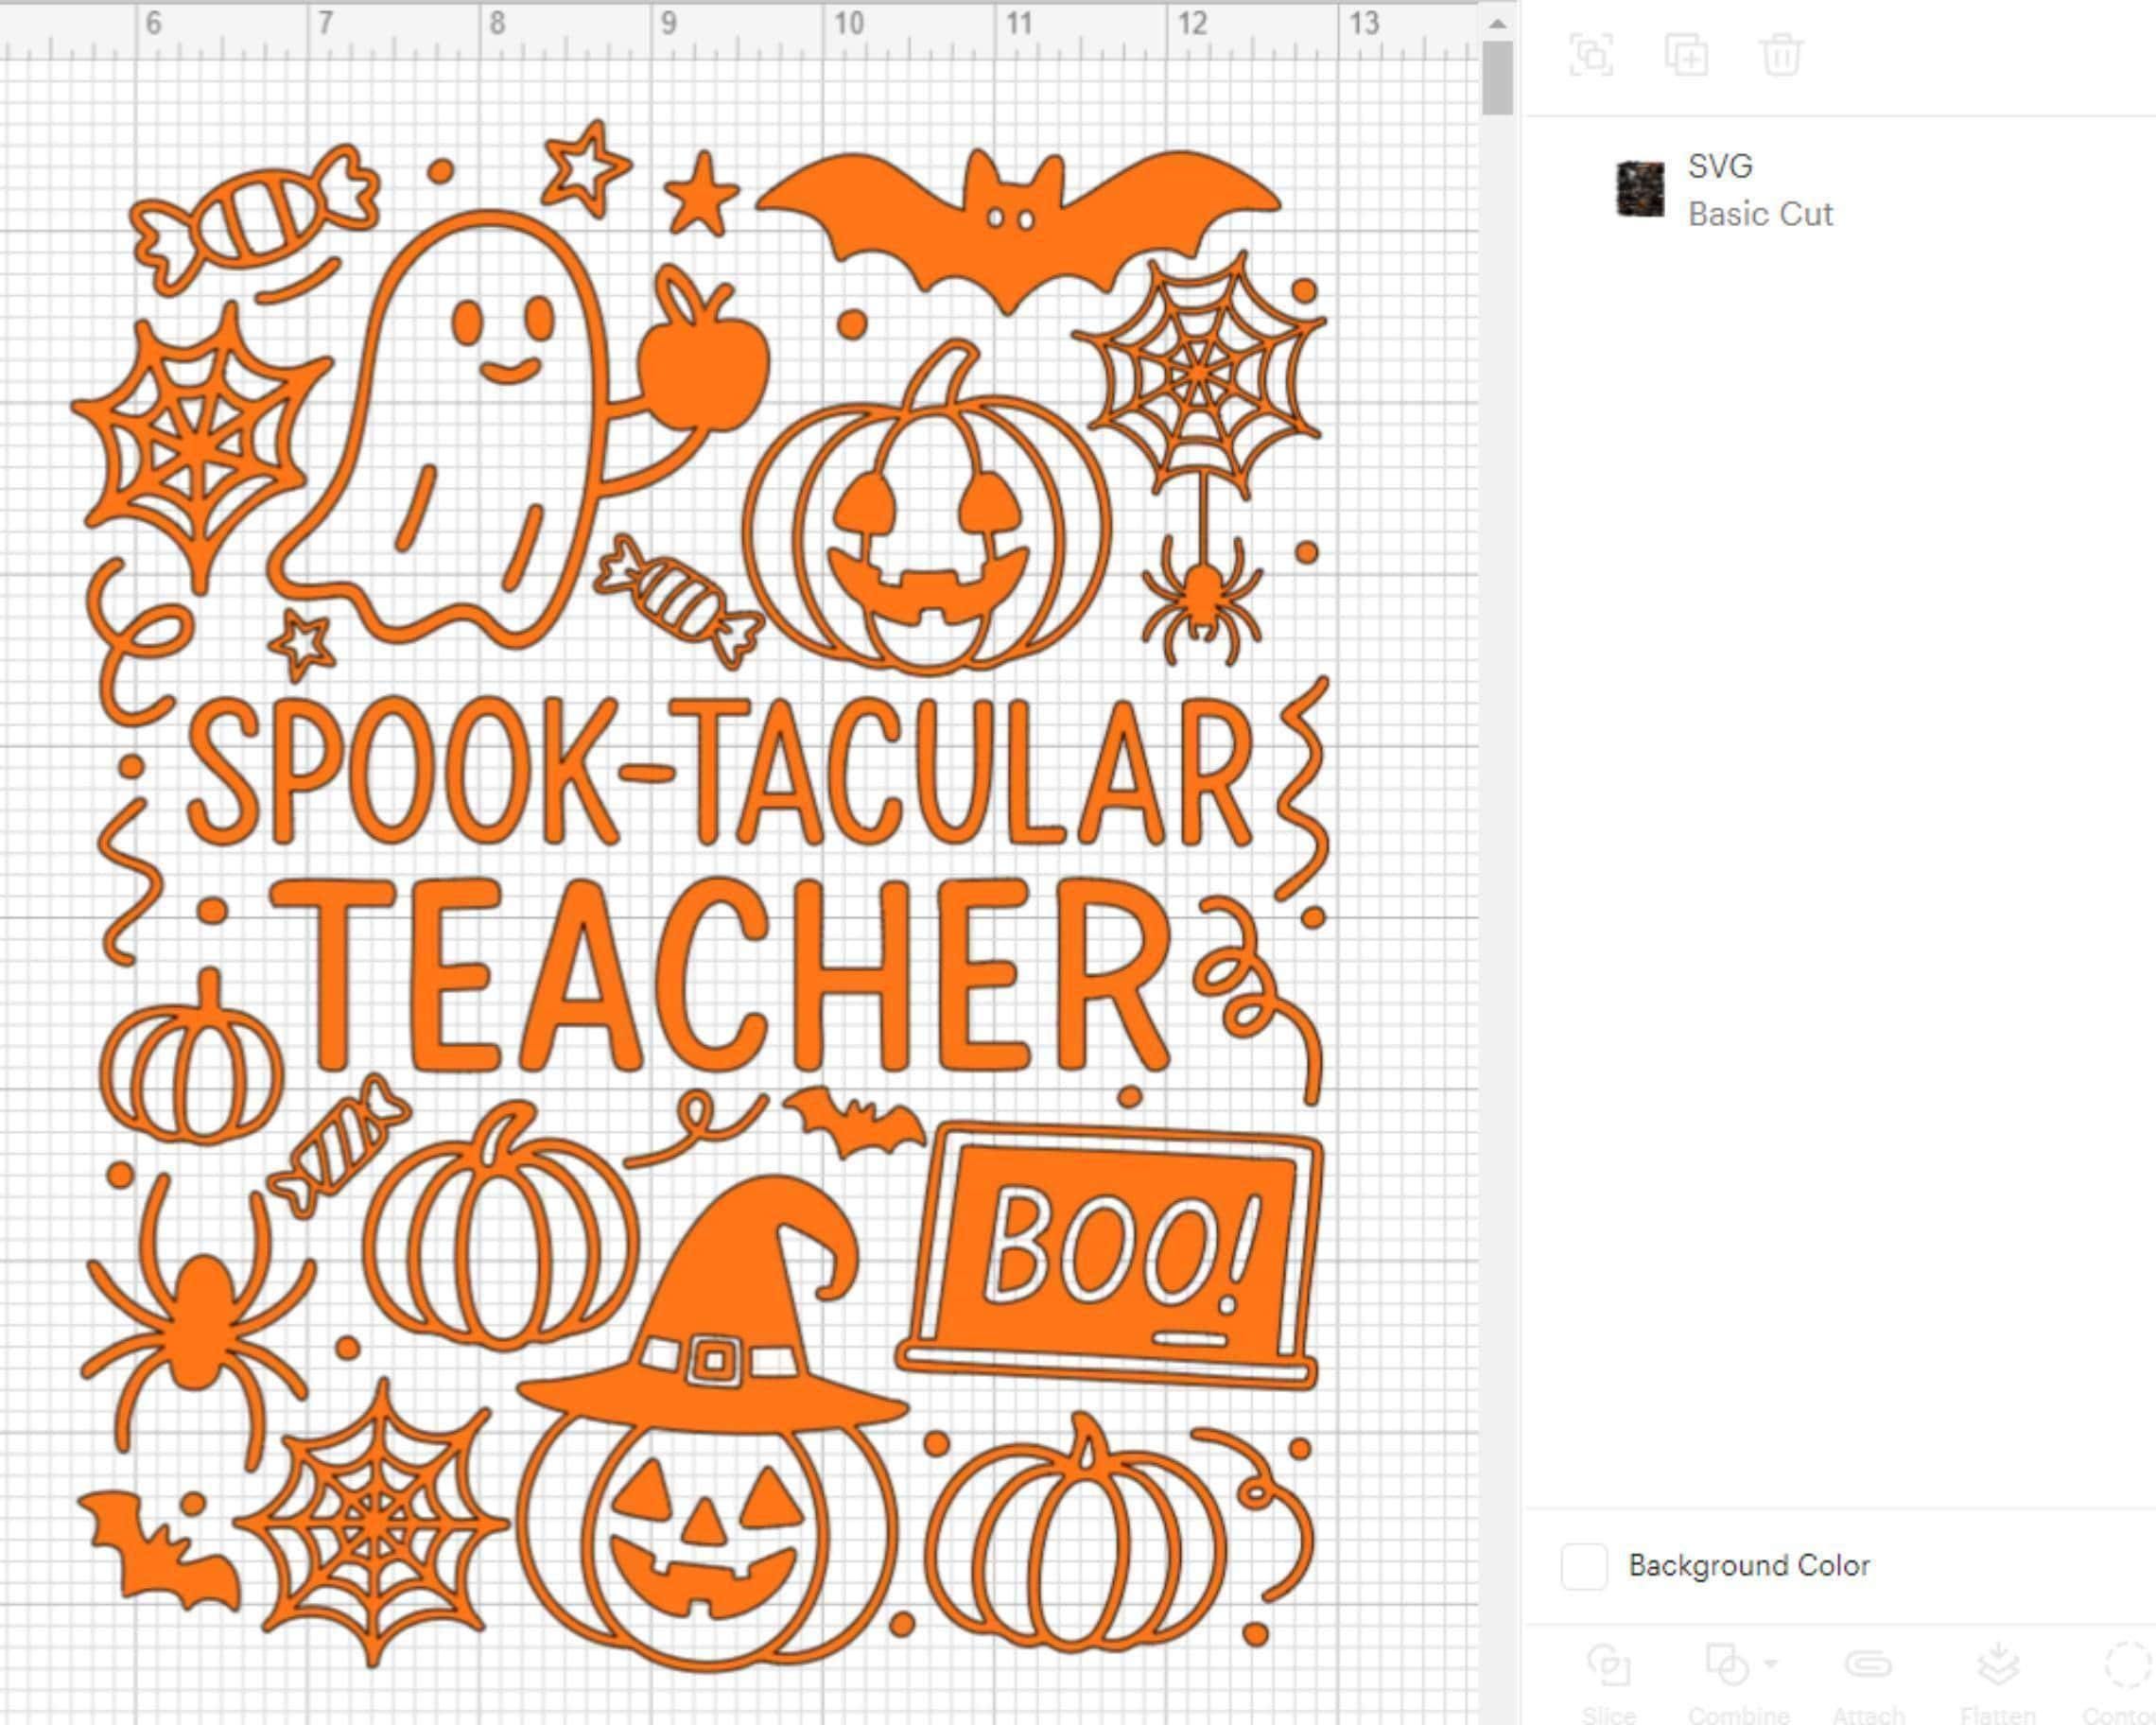Click the SVG layer name
The height and width of the screenshot is (1725, 2156).
click(x=1720, y=166)
